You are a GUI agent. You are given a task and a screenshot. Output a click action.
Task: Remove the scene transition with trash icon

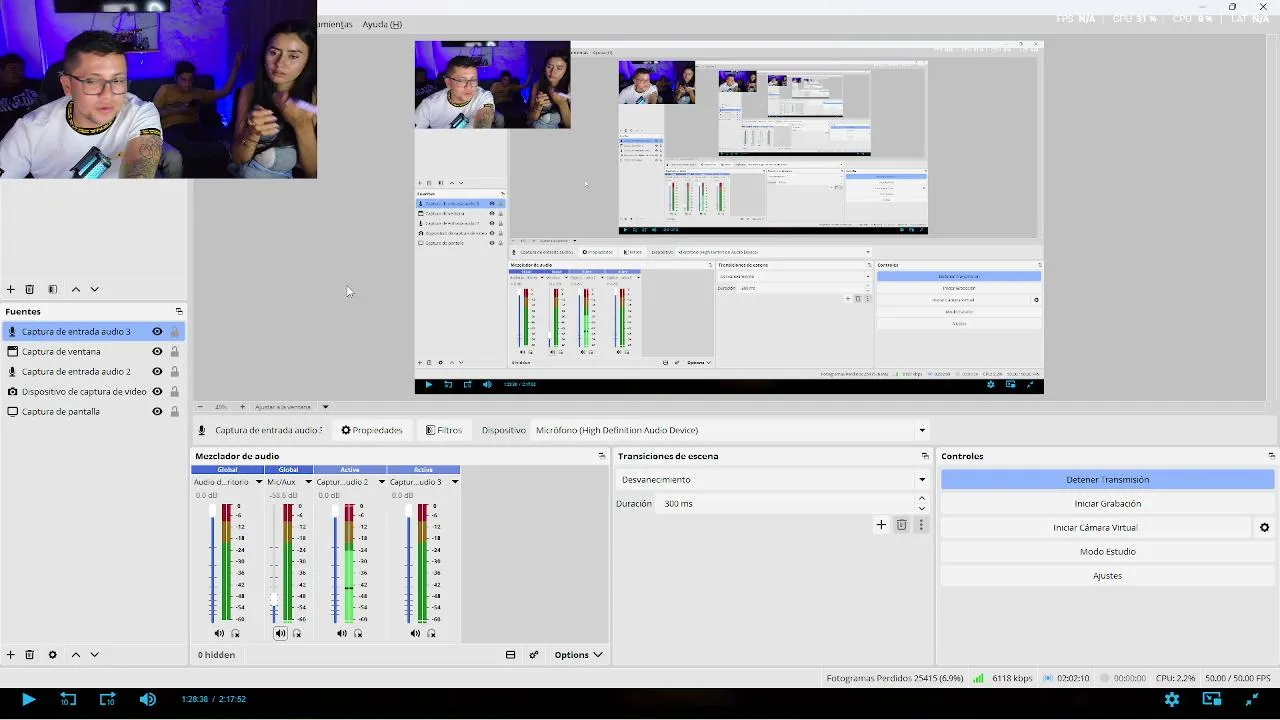tap(901, 525)
